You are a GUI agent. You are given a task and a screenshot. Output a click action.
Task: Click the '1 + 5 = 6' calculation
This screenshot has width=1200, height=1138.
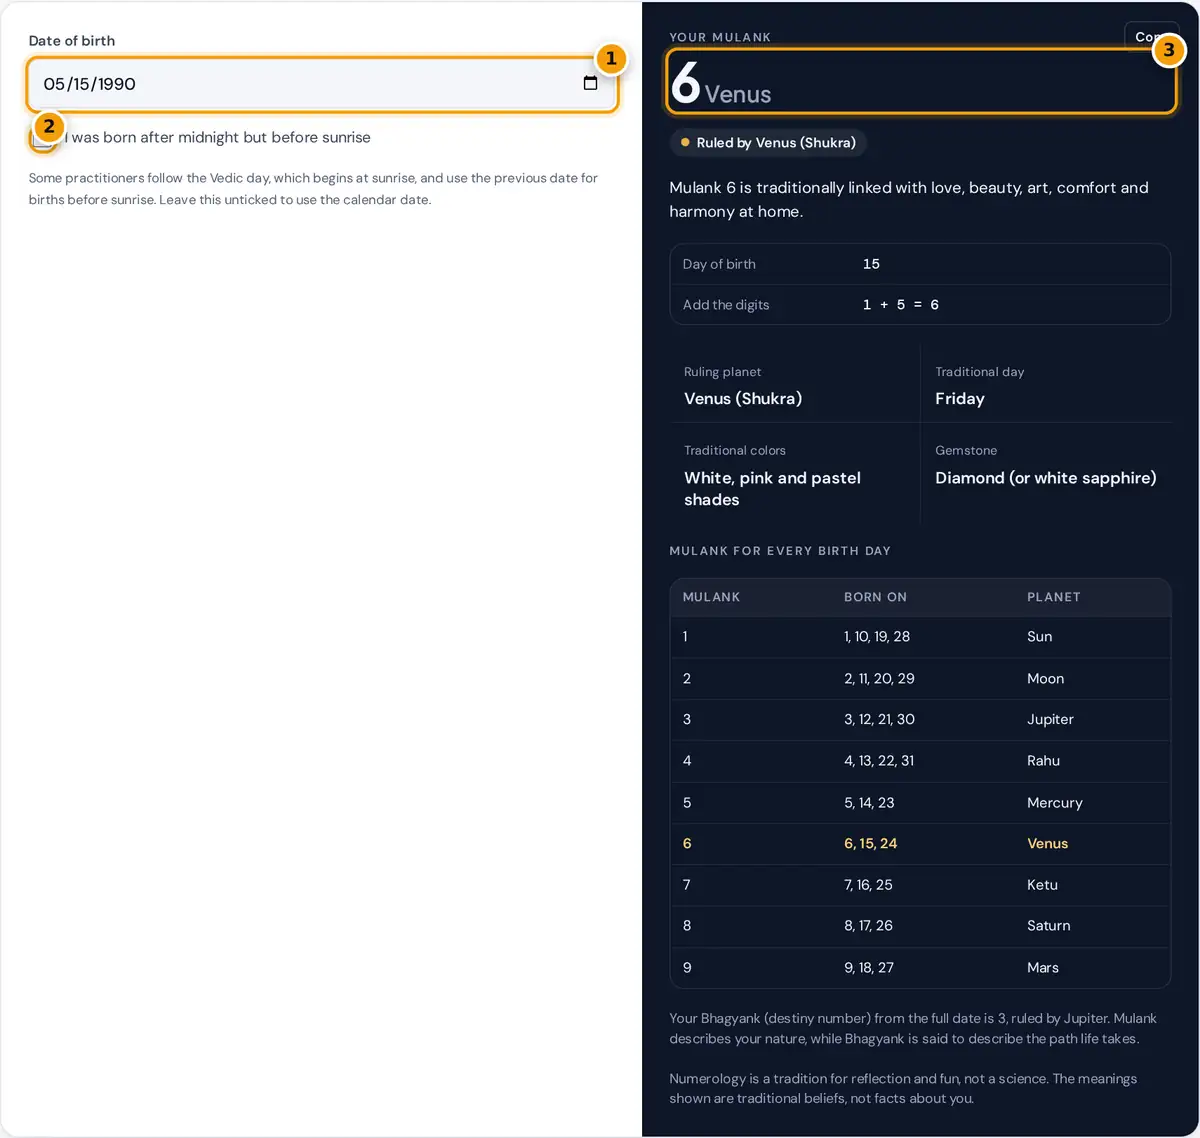900,305
